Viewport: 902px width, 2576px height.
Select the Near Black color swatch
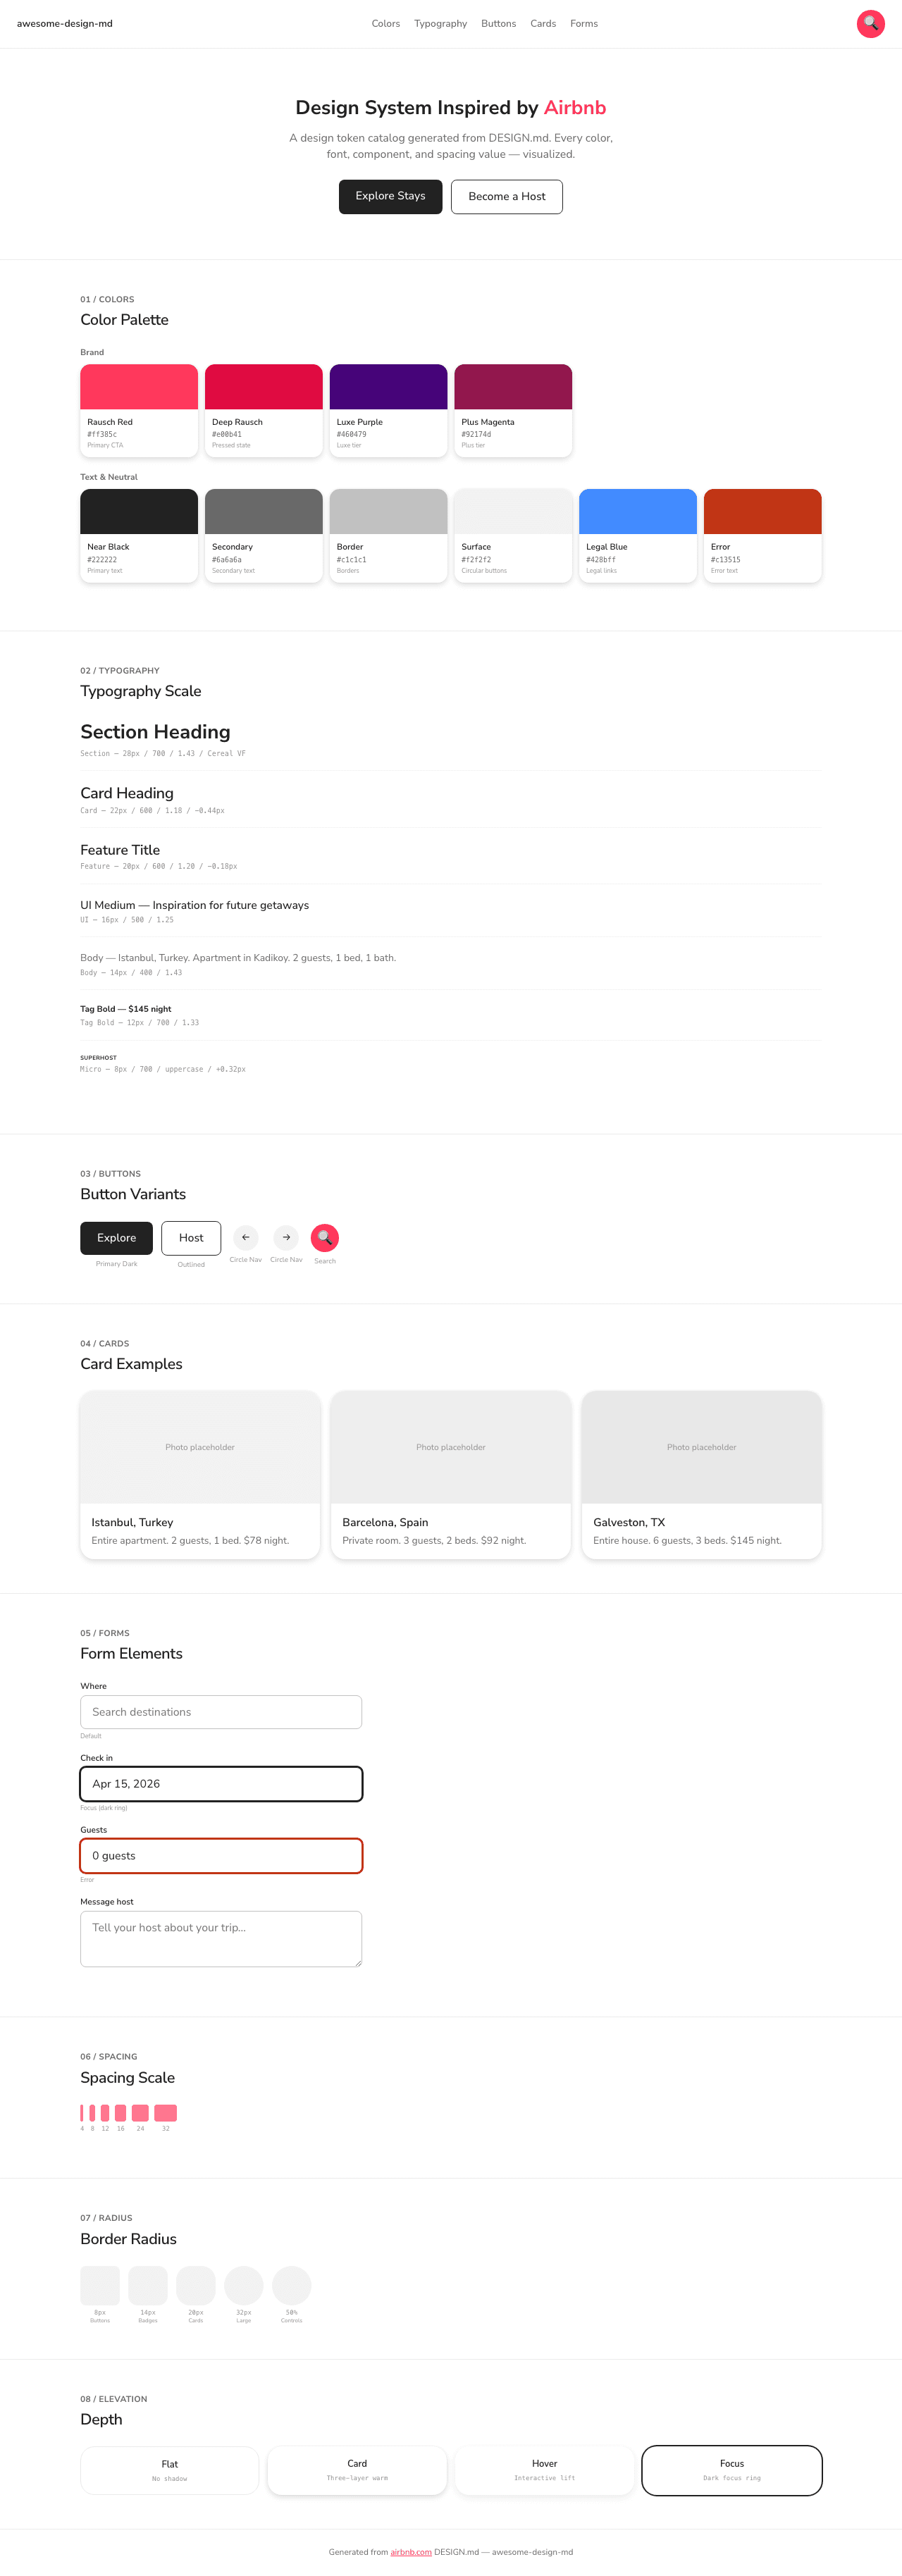(139, 535)
